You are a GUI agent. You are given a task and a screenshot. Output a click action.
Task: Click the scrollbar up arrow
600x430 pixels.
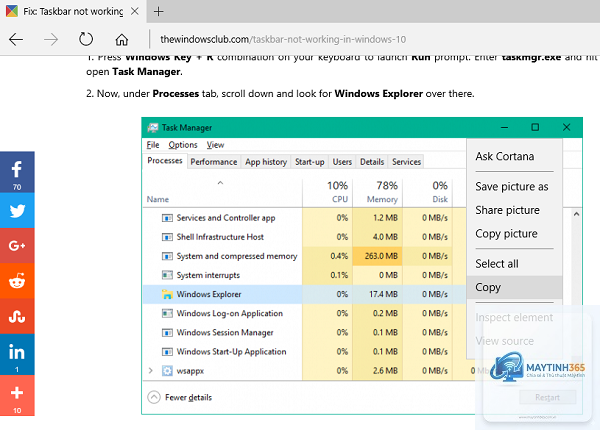576,214
